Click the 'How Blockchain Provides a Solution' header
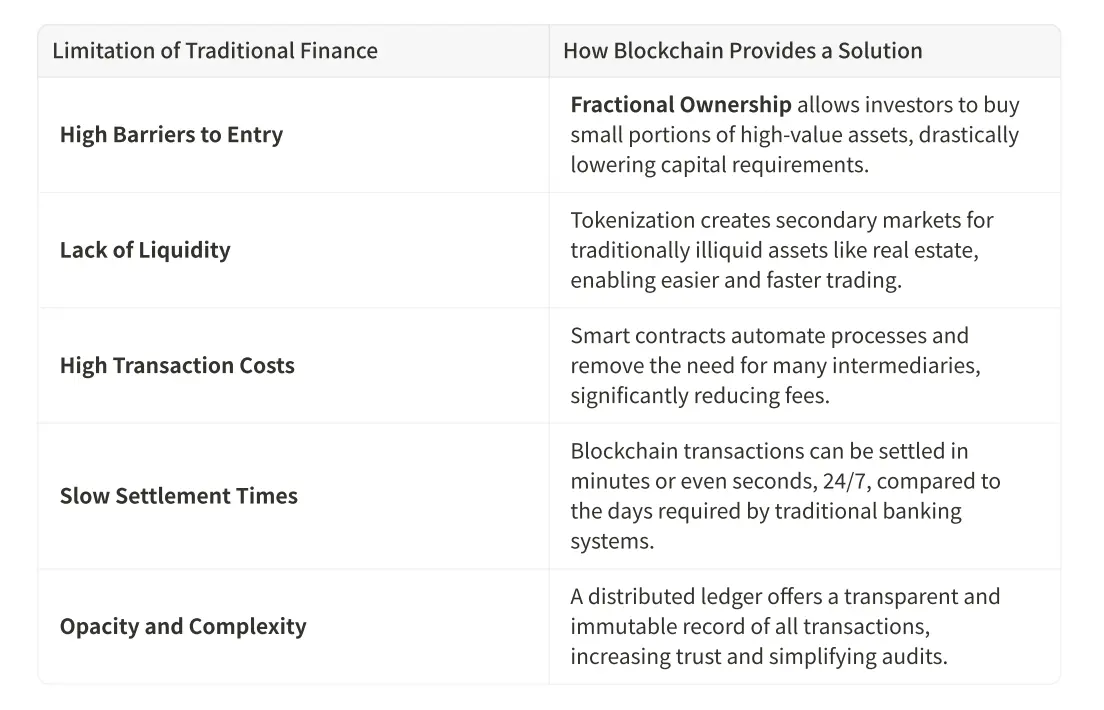1104x710 pixels. tap(742, 51)
